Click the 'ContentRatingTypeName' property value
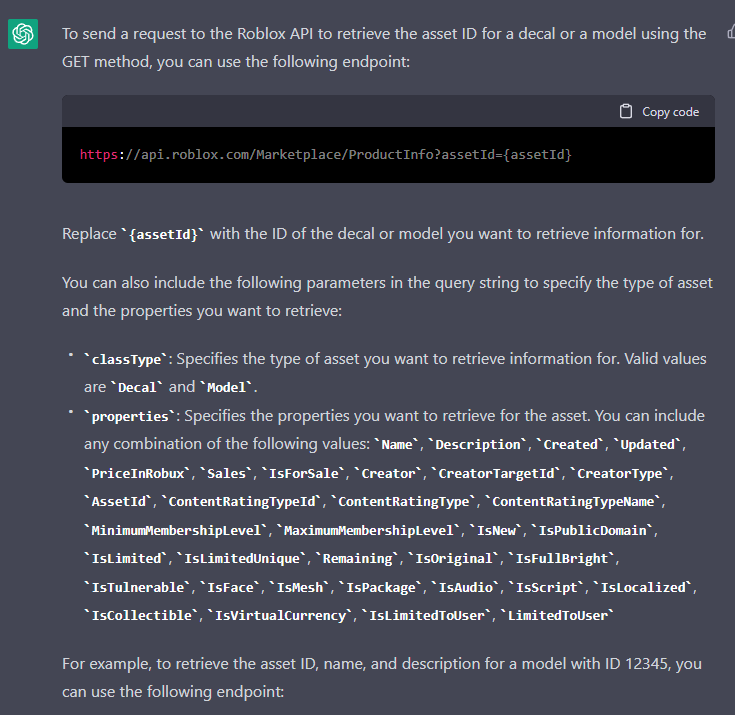 573,502
